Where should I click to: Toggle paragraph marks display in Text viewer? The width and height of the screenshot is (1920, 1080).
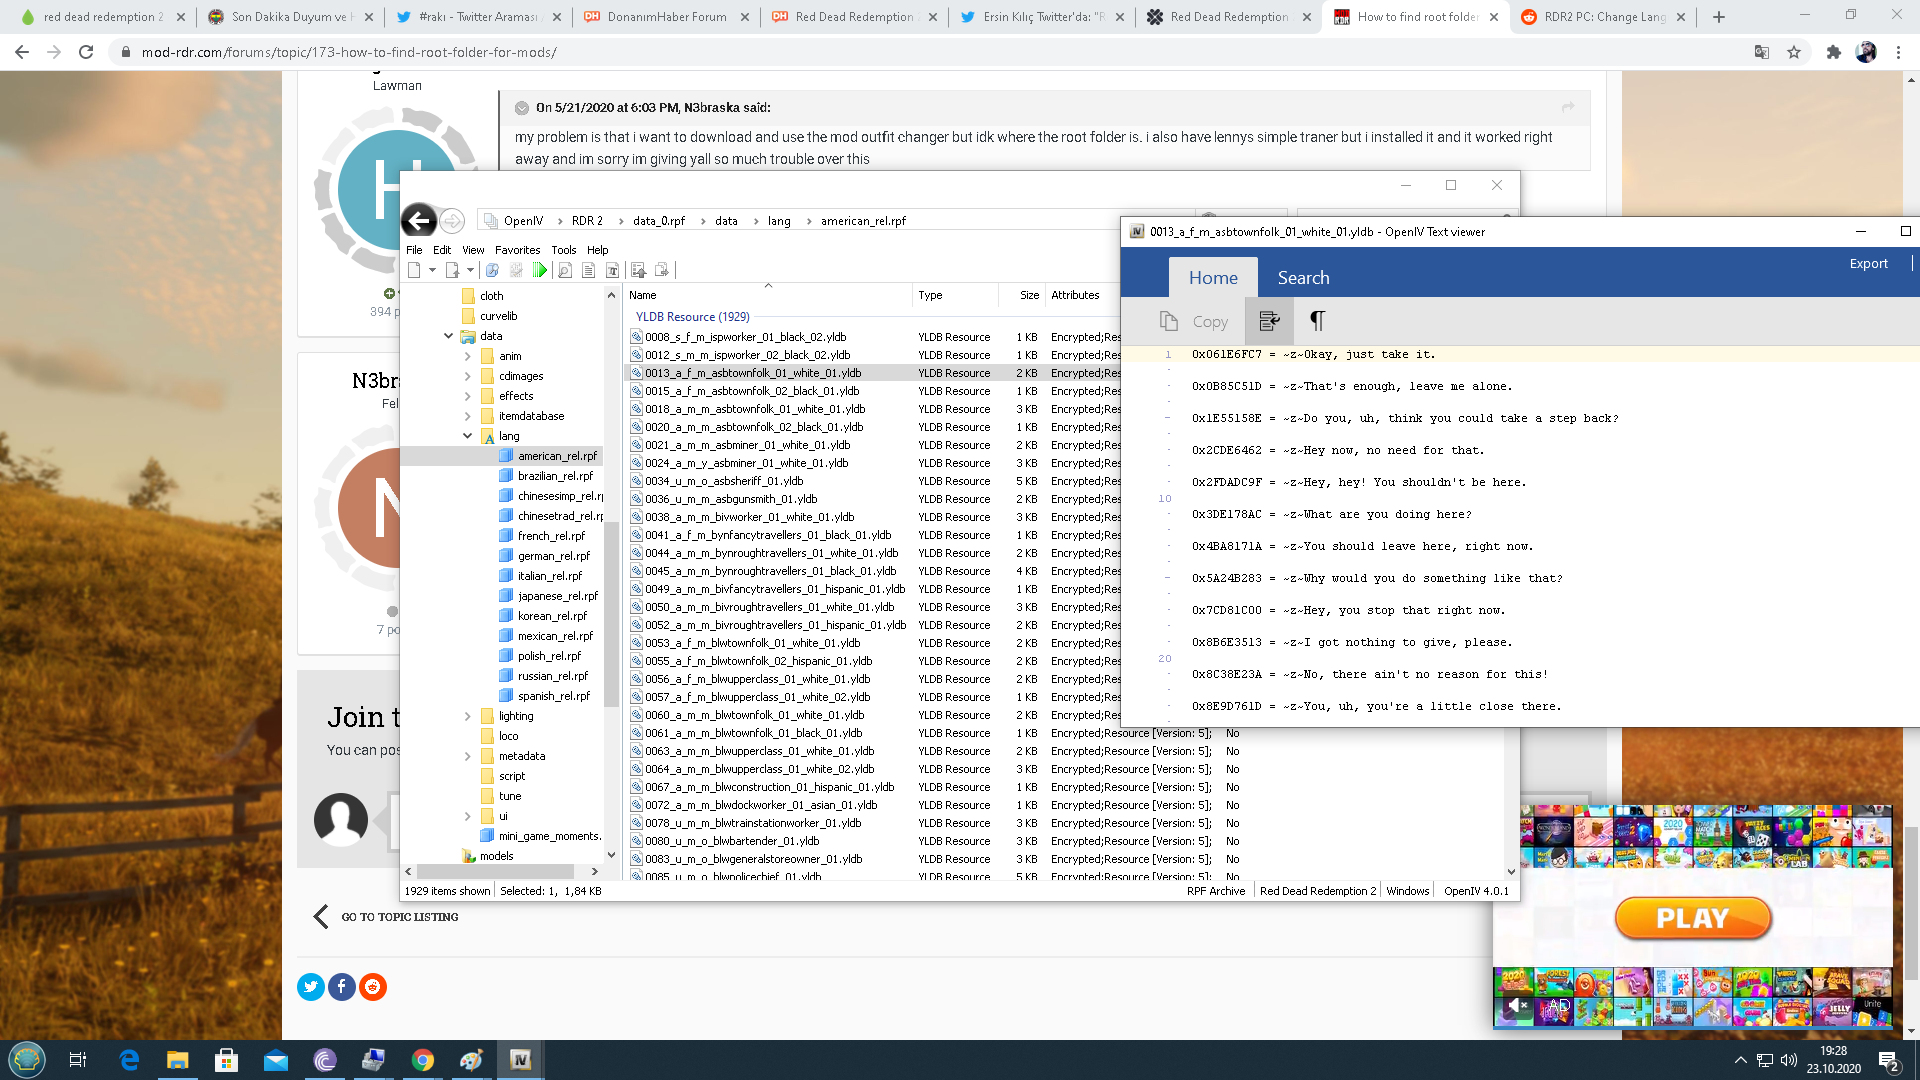click(x=1317, y=321)
